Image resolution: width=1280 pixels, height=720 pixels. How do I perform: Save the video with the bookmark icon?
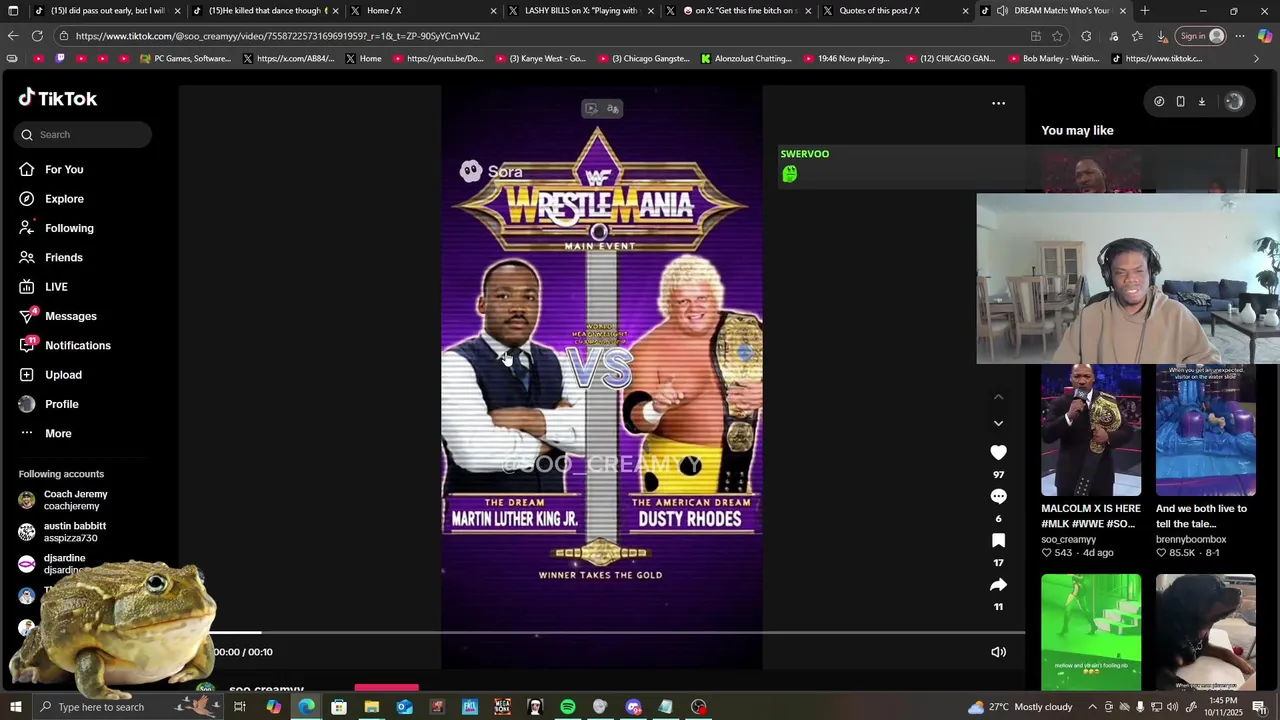pyautogui.click(x=998, y=541)
